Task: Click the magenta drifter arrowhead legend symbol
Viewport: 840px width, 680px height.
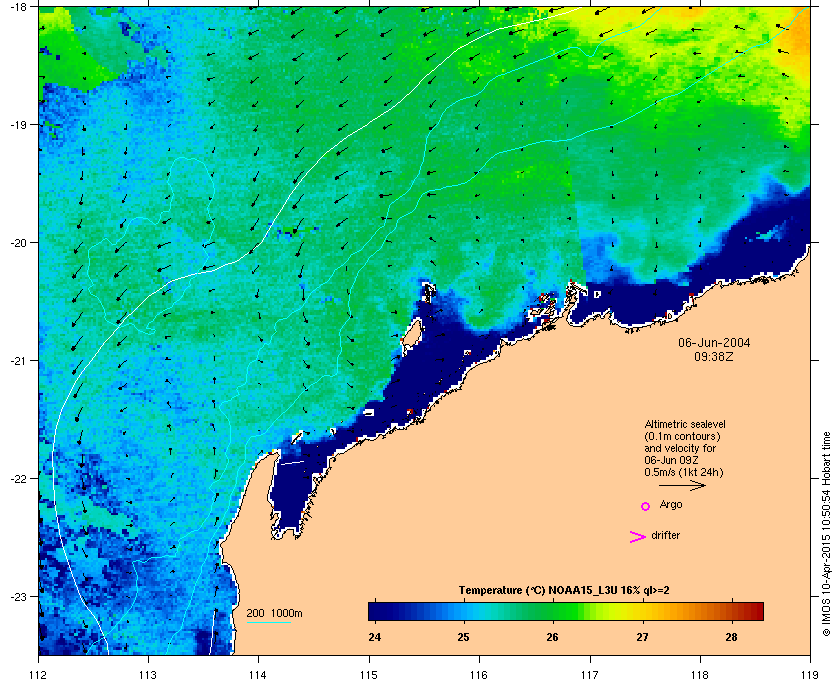Action: [x=638, y=537]
